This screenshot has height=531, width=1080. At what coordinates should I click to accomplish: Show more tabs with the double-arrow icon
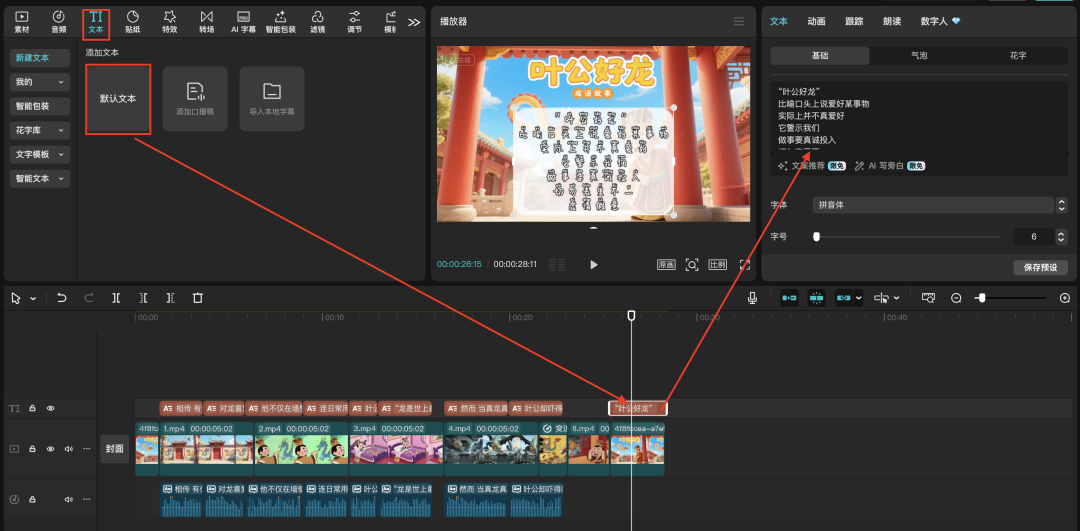pos(413,22)
